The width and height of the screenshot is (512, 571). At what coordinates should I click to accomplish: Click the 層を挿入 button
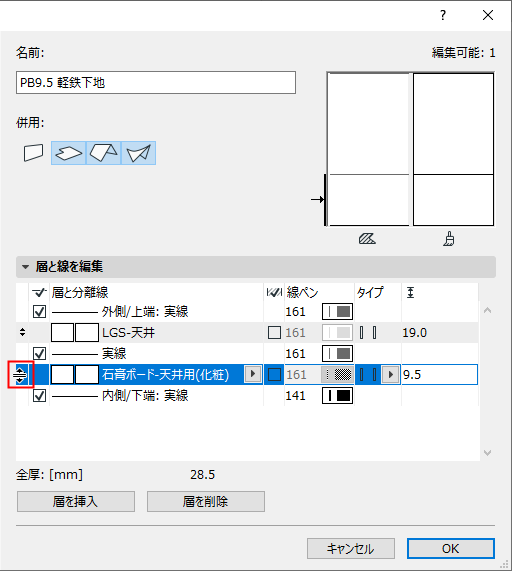[x=76, y=501]
